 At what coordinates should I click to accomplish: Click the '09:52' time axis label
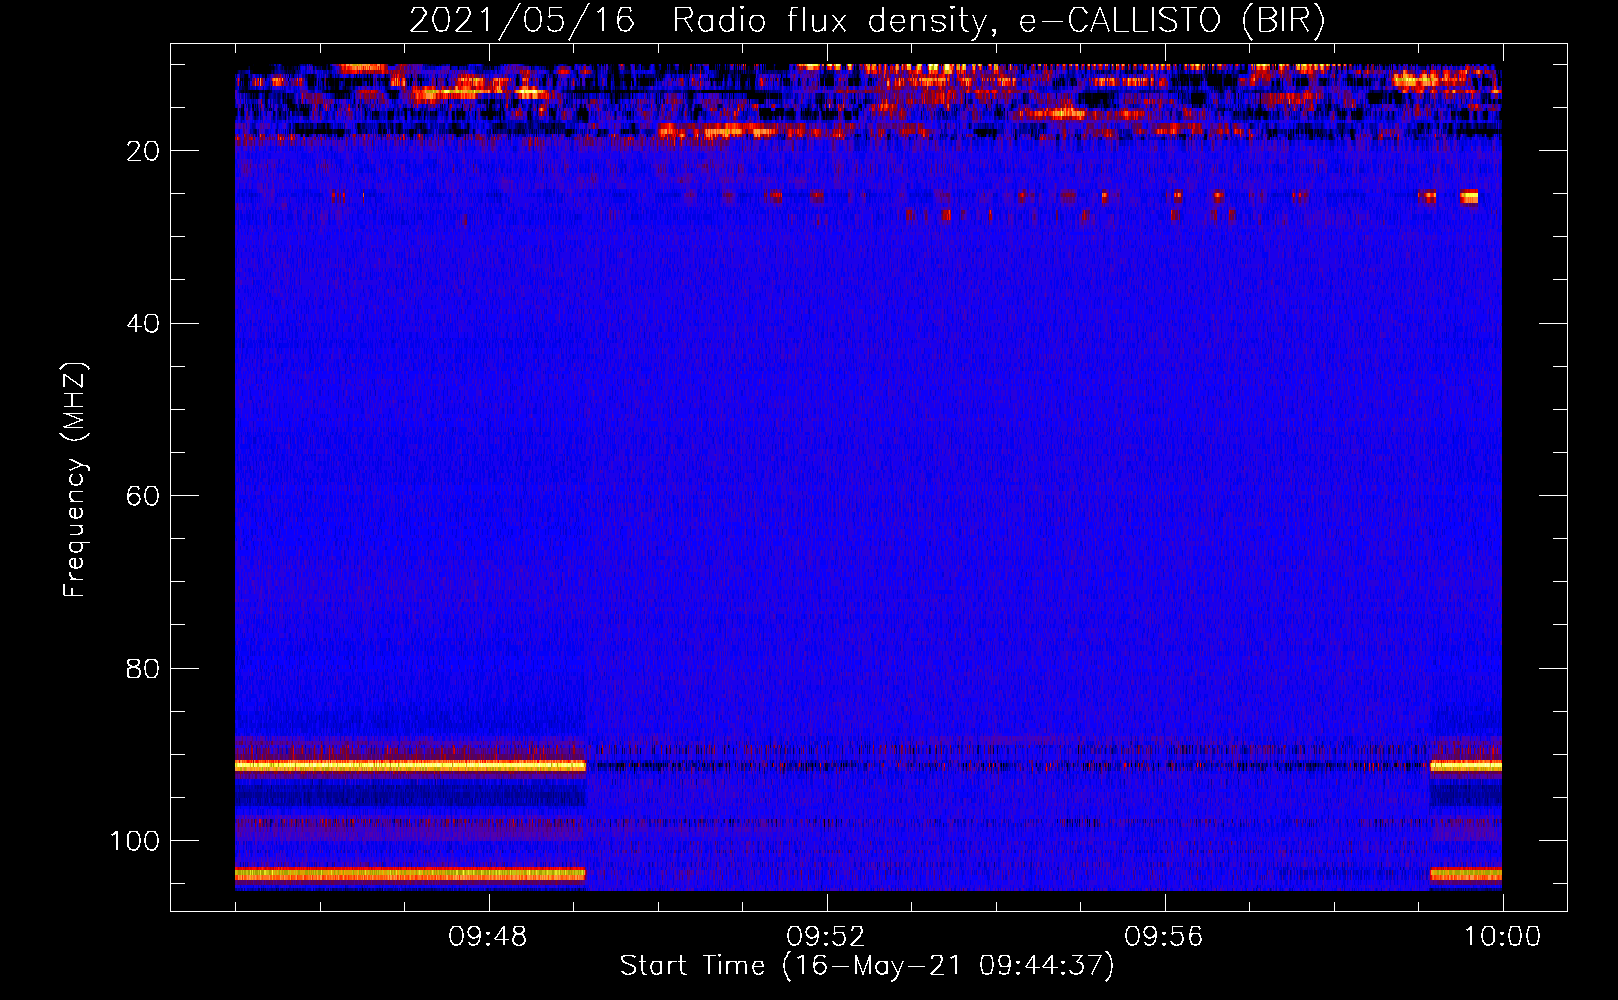[x=826, y=937]
